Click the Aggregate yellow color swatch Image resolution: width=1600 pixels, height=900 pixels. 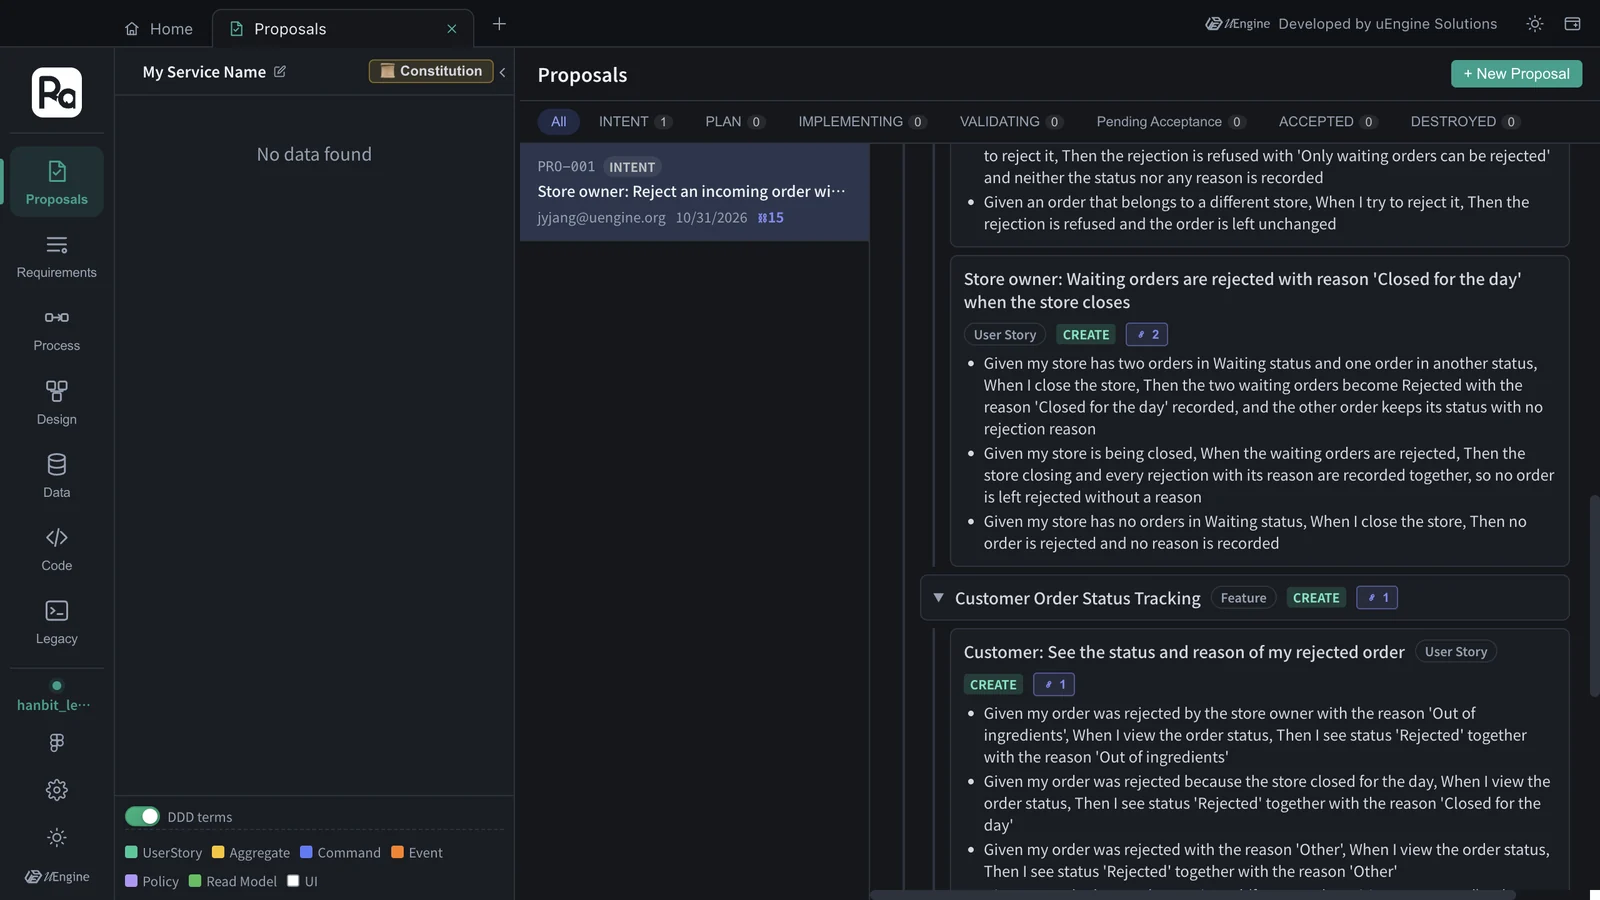tap(218, 852)
